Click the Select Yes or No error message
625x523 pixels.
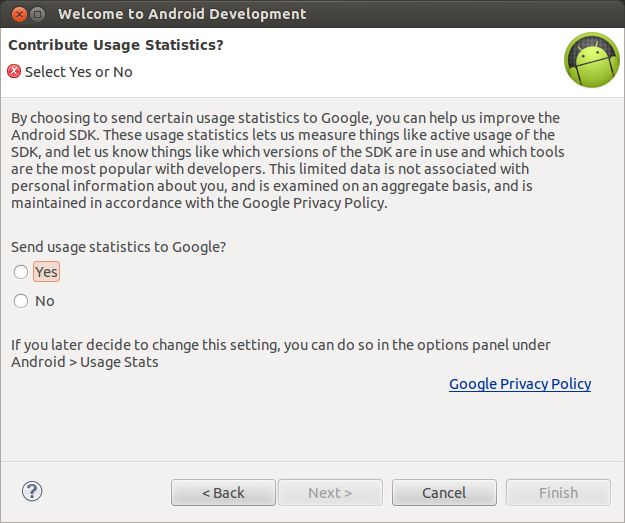(79, 72)
